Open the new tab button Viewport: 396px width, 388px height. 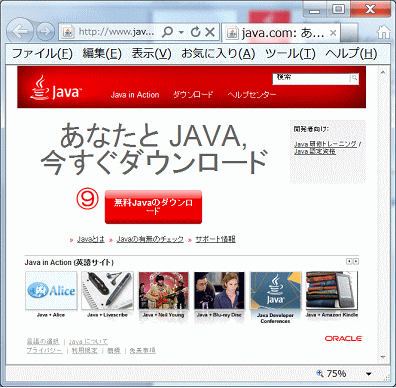coord(349,32)
